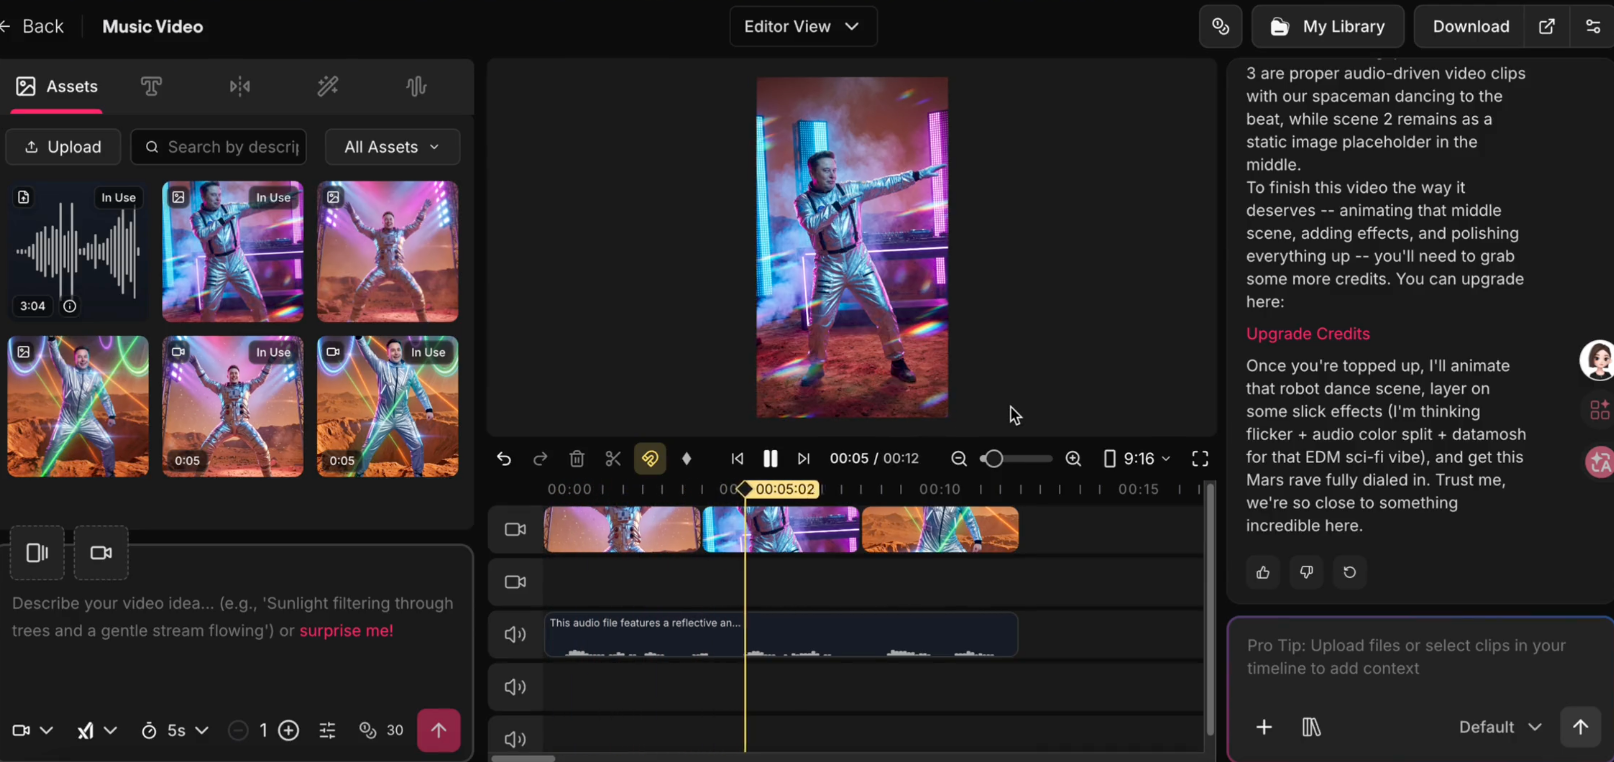Open the Text tool tab icon
This screenshot has height=762, width=1614.
pos(151,87)
